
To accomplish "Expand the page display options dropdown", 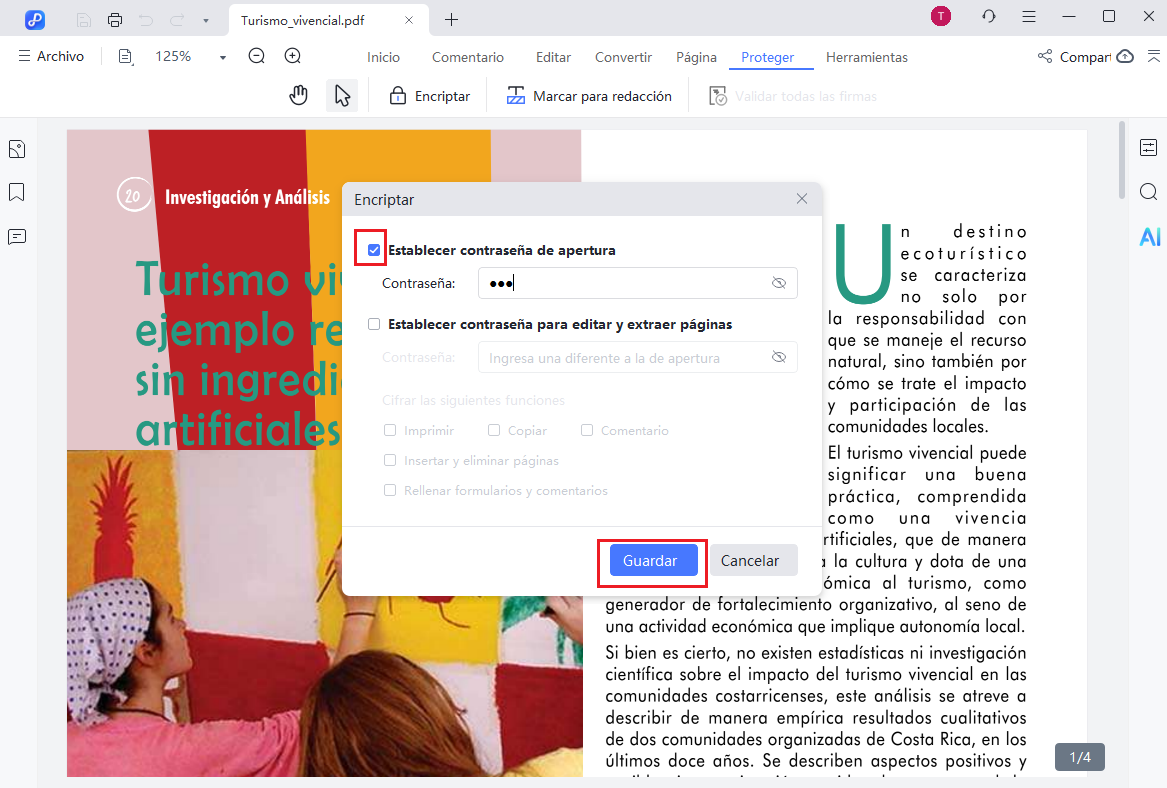I will coord(125,56).
